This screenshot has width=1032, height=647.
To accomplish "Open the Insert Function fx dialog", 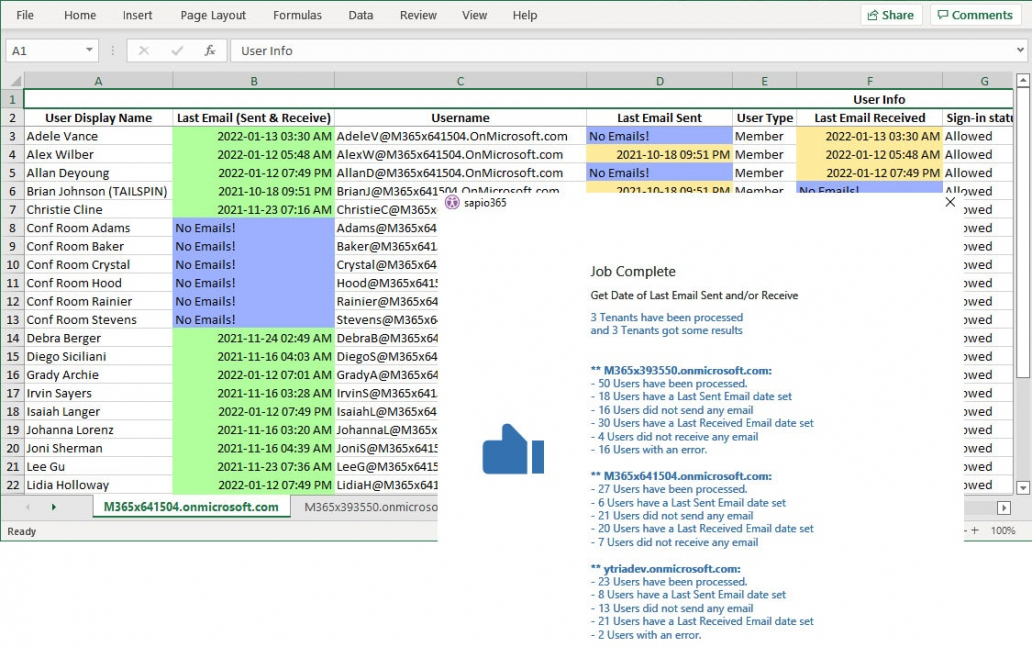I will (210, 51).
